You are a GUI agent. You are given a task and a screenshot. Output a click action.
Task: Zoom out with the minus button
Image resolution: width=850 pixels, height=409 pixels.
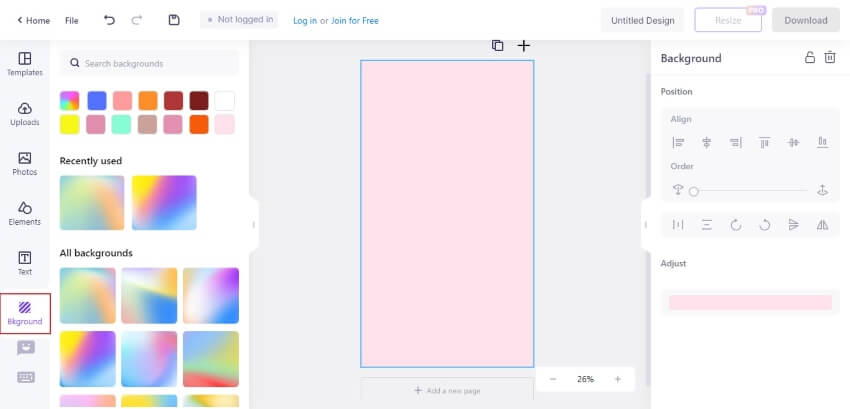(553, 379)
